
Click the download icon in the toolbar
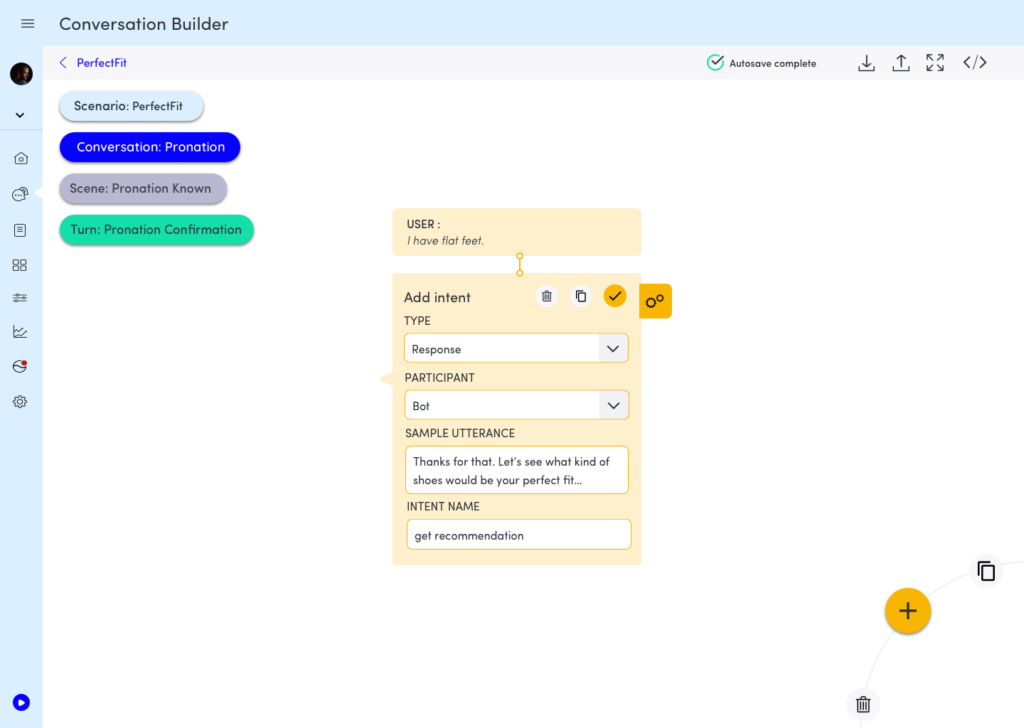[x=867, y=63]
